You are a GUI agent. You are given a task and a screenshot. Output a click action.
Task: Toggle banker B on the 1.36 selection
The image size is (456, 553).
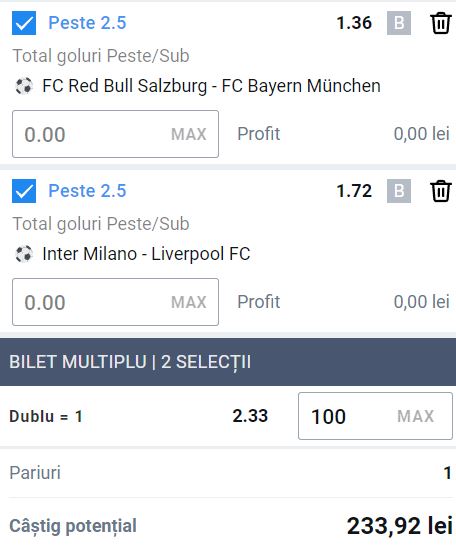click(x=399, y=23)
